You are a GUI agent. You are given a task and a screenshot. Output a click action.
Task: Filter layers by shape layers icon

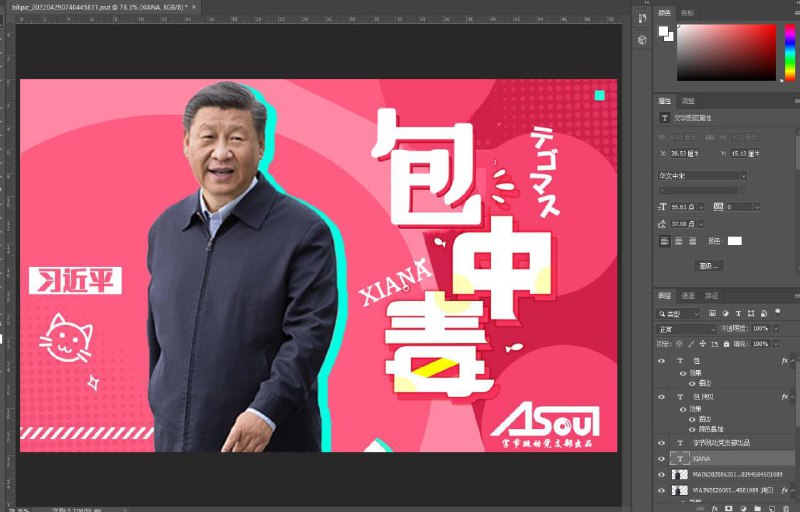(x=751, y=313)
